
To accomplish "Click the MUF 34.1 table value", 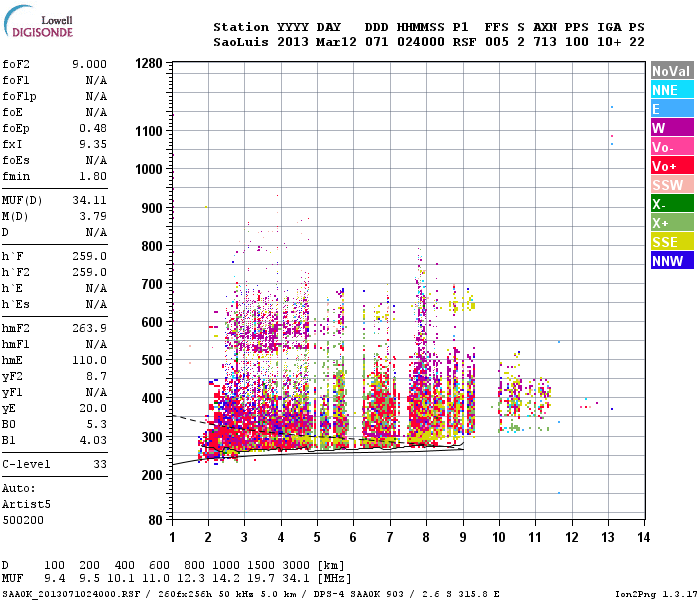I will [296, 579].
